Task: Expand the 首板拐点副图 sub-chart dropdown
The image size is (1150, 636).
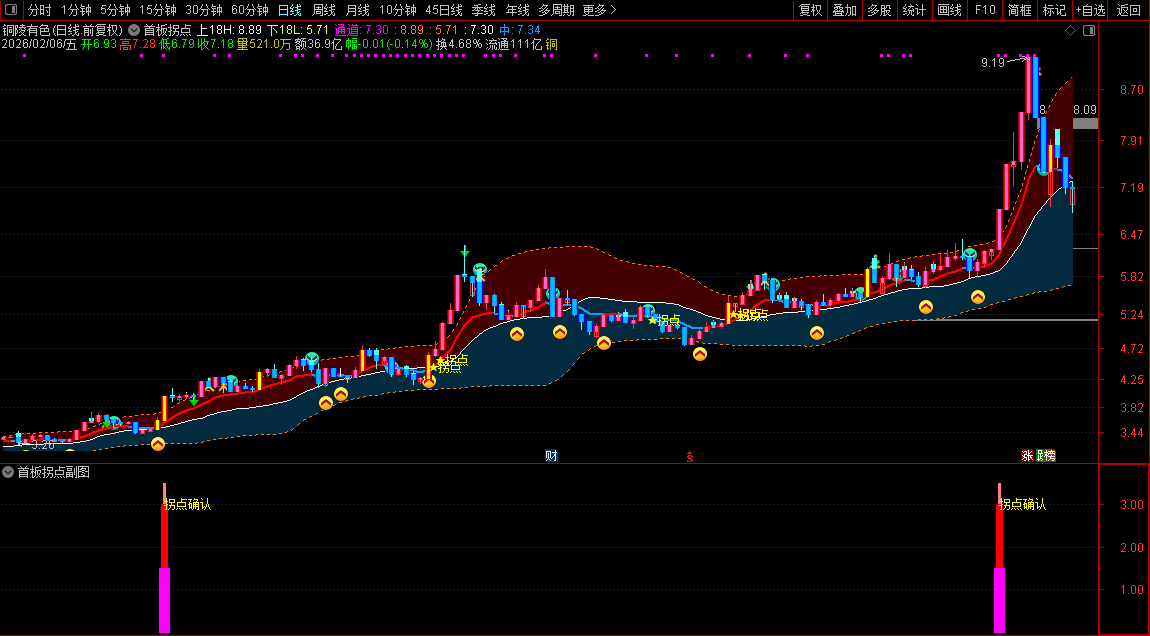Action: 8,472
